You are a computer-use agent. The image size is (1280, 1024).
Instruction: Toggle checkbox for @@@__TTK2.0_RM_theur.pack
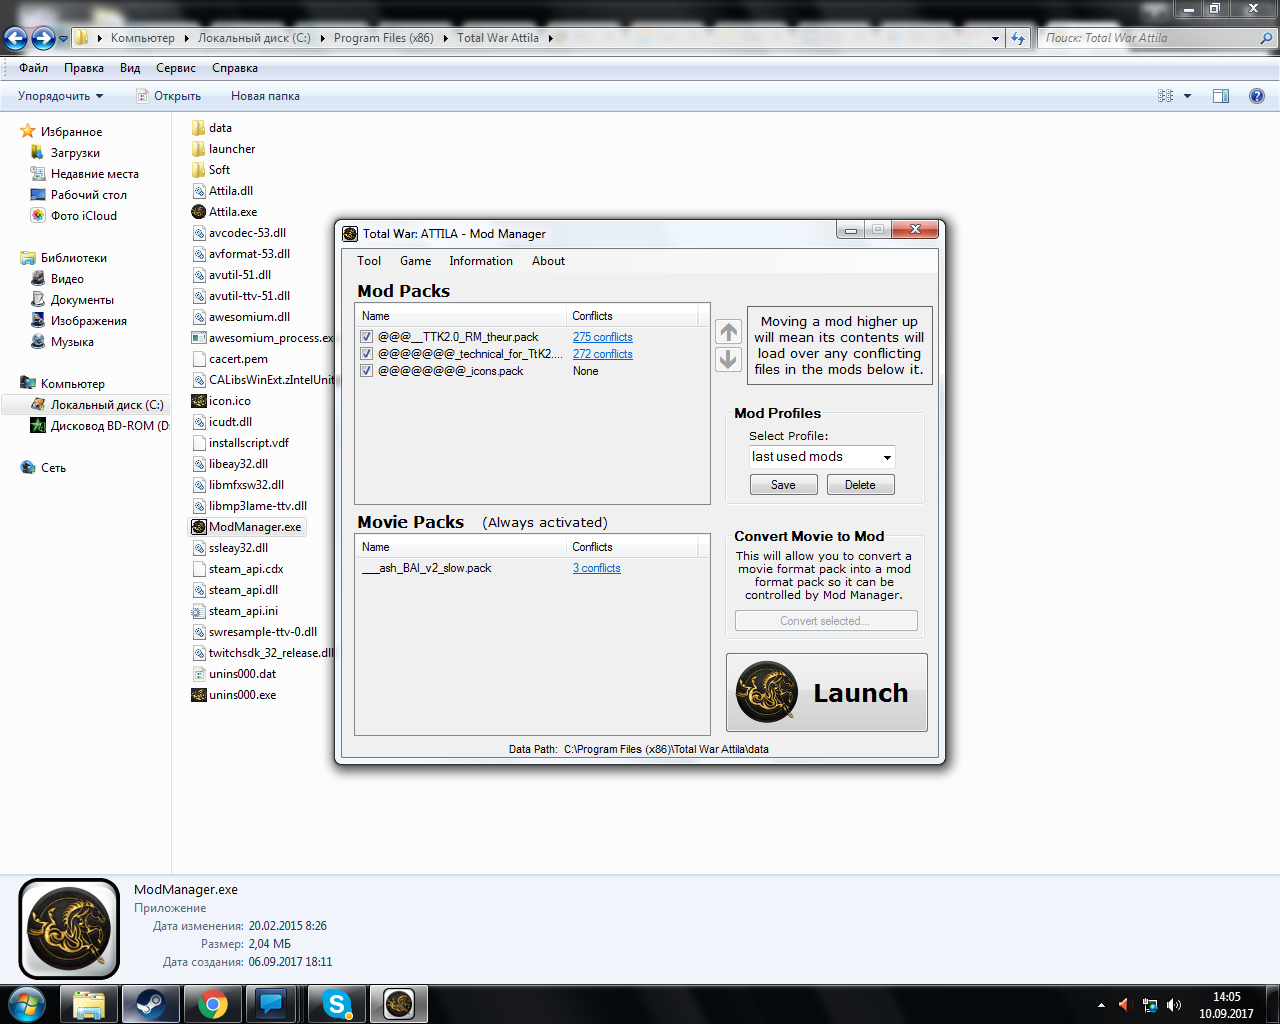367,337
